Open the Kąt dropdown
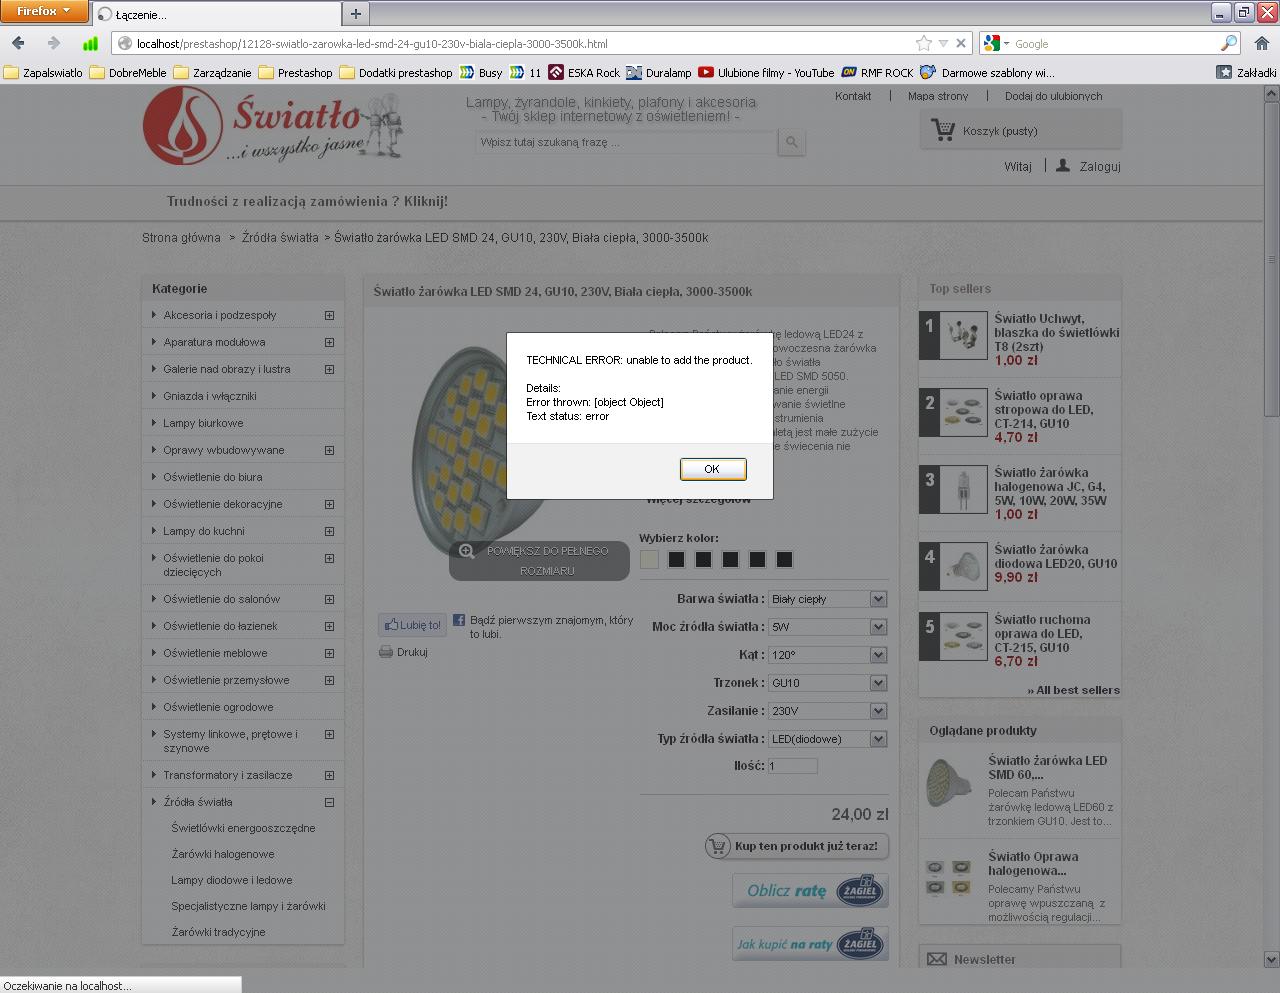This screenshot has height=993, width=1280. click(828, 655)
